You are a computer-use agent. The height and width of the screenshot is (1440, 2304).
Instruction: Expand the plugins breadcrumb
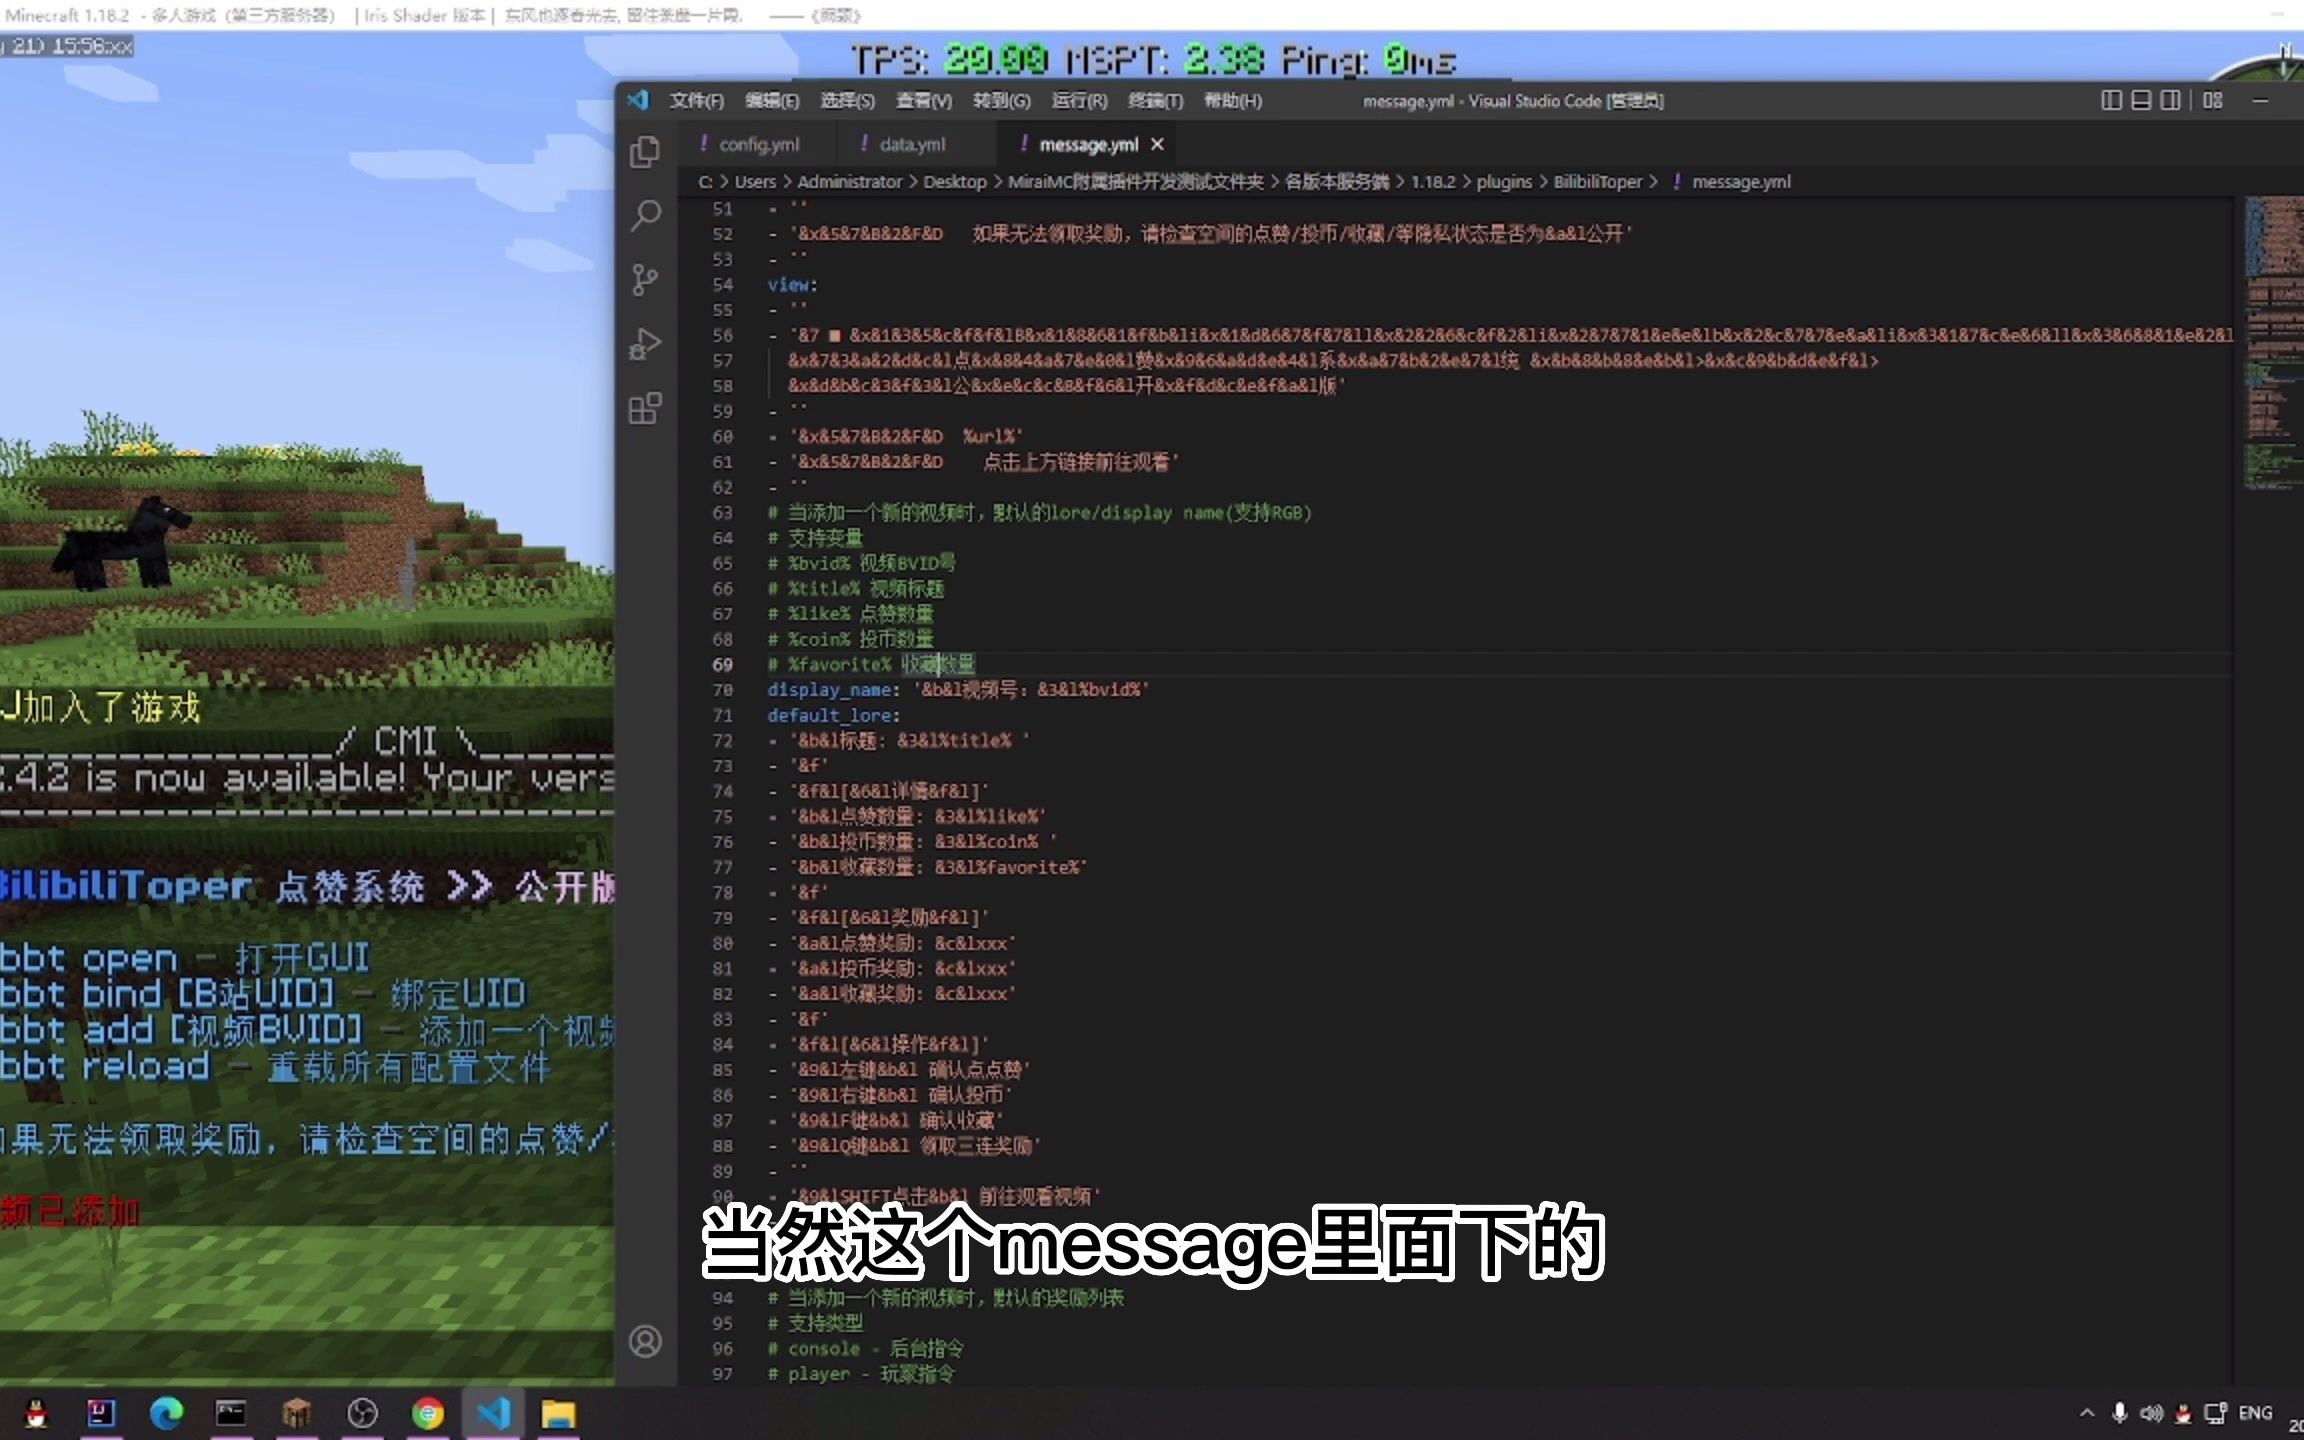coord(1504,182)
